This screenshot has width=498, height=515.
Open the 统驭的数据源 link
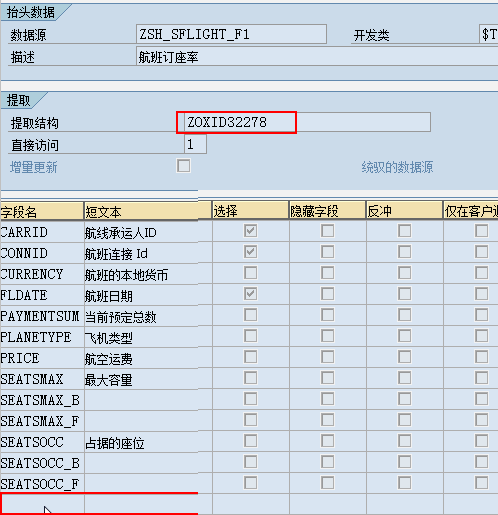click(397, 167)
